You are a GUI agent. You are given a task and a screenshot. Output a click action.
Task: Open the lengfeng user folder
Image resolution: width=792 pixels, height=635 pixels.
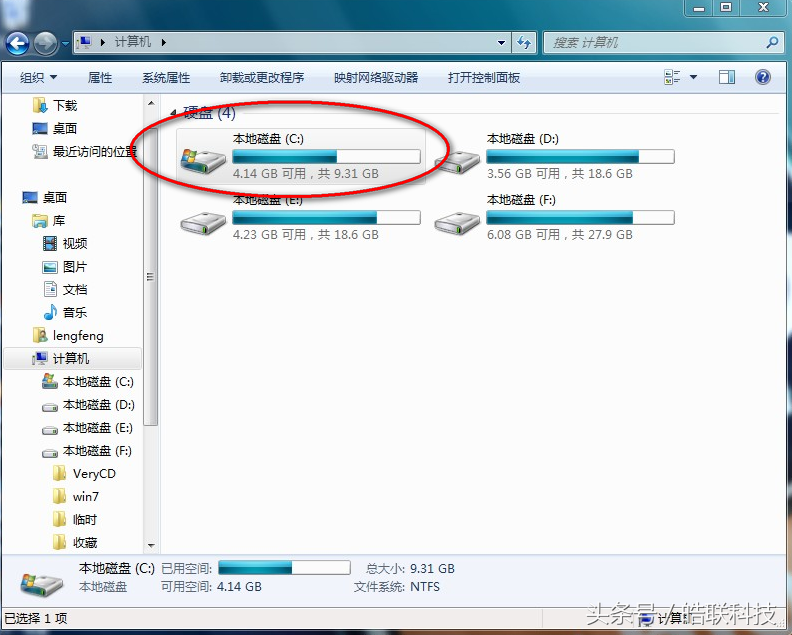68,335
